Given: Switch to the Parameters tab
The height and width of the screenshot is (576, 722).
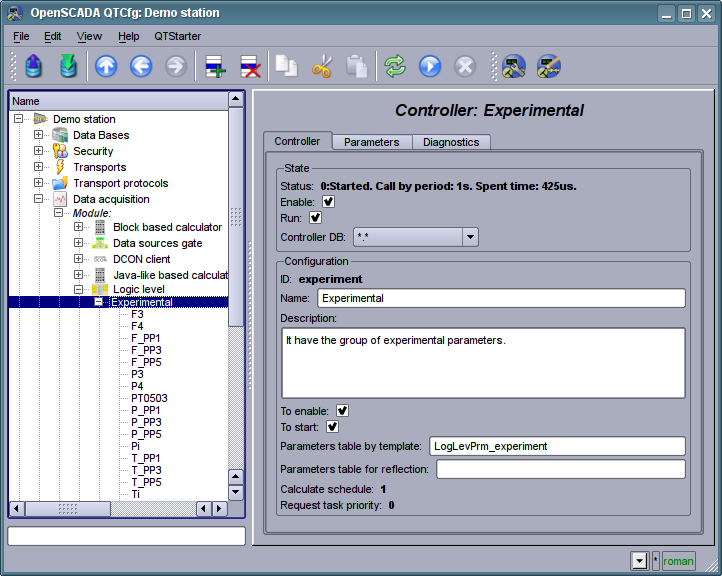Looking at the screenshot, I should (x=372, y=142).
